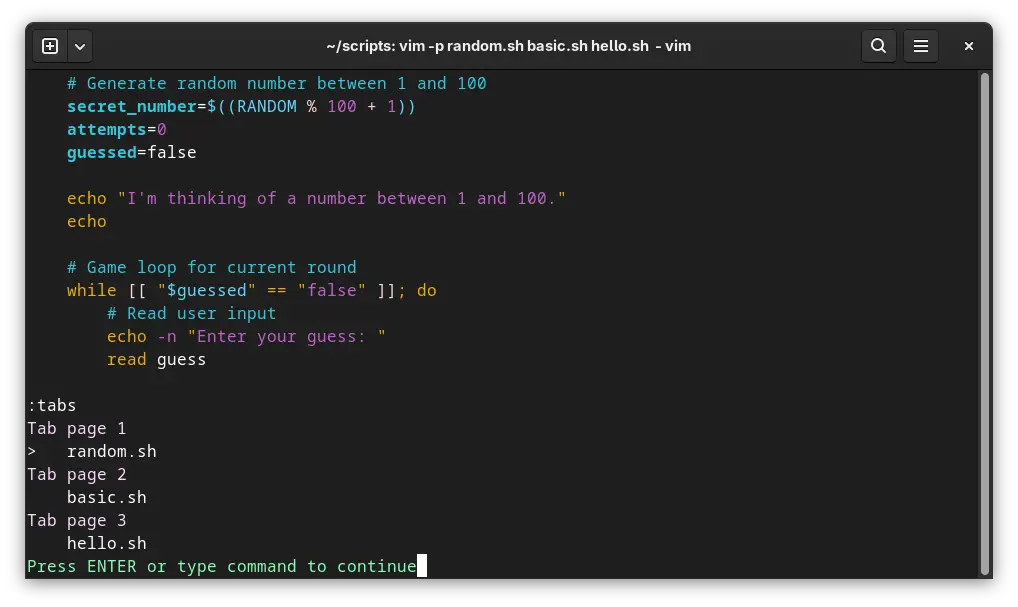Viewport: 1018px width, 607px height.
Task: Select hello.sh under Tab page 3
Action: point(106,543)
